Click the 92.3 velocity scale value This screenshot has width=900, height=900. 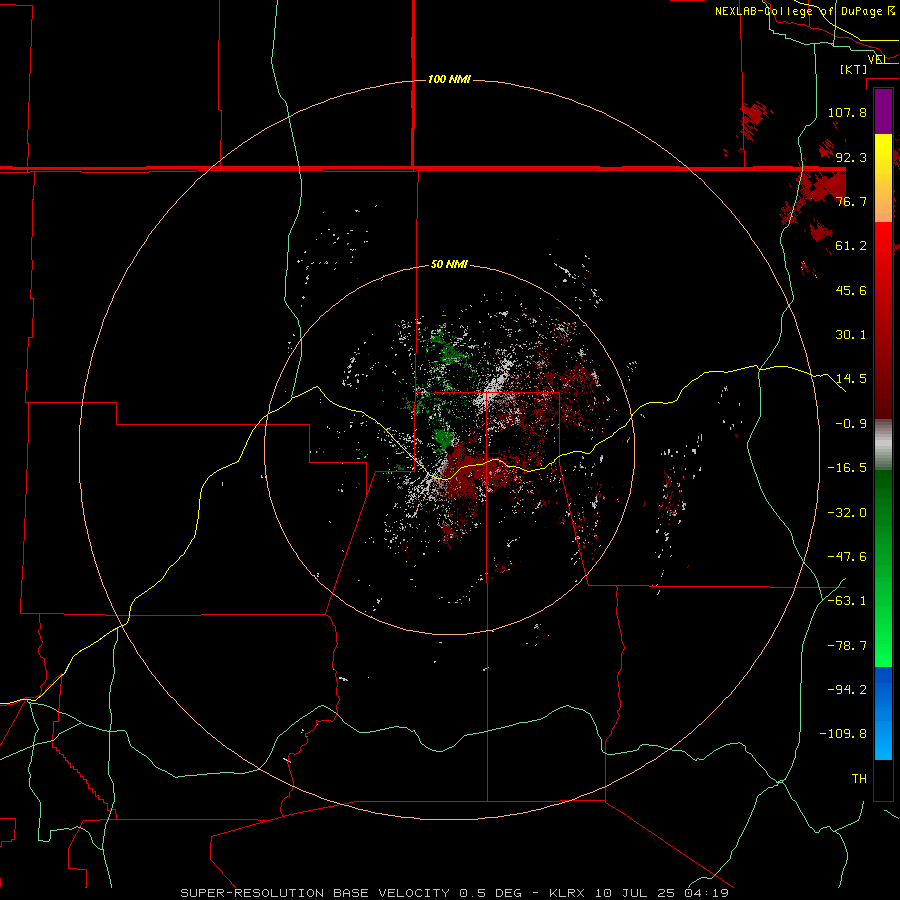pyautogui.click(x=851, y=157)
